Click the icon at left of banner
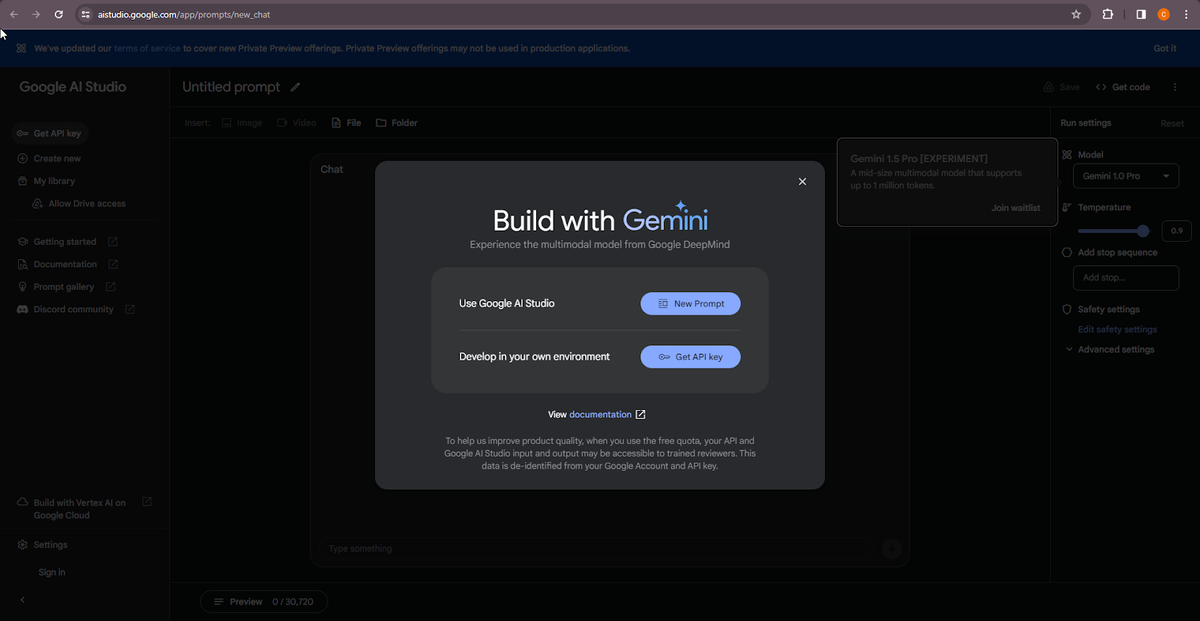Viewport: 1200px width, 621px height. click(x=21, y=48)
